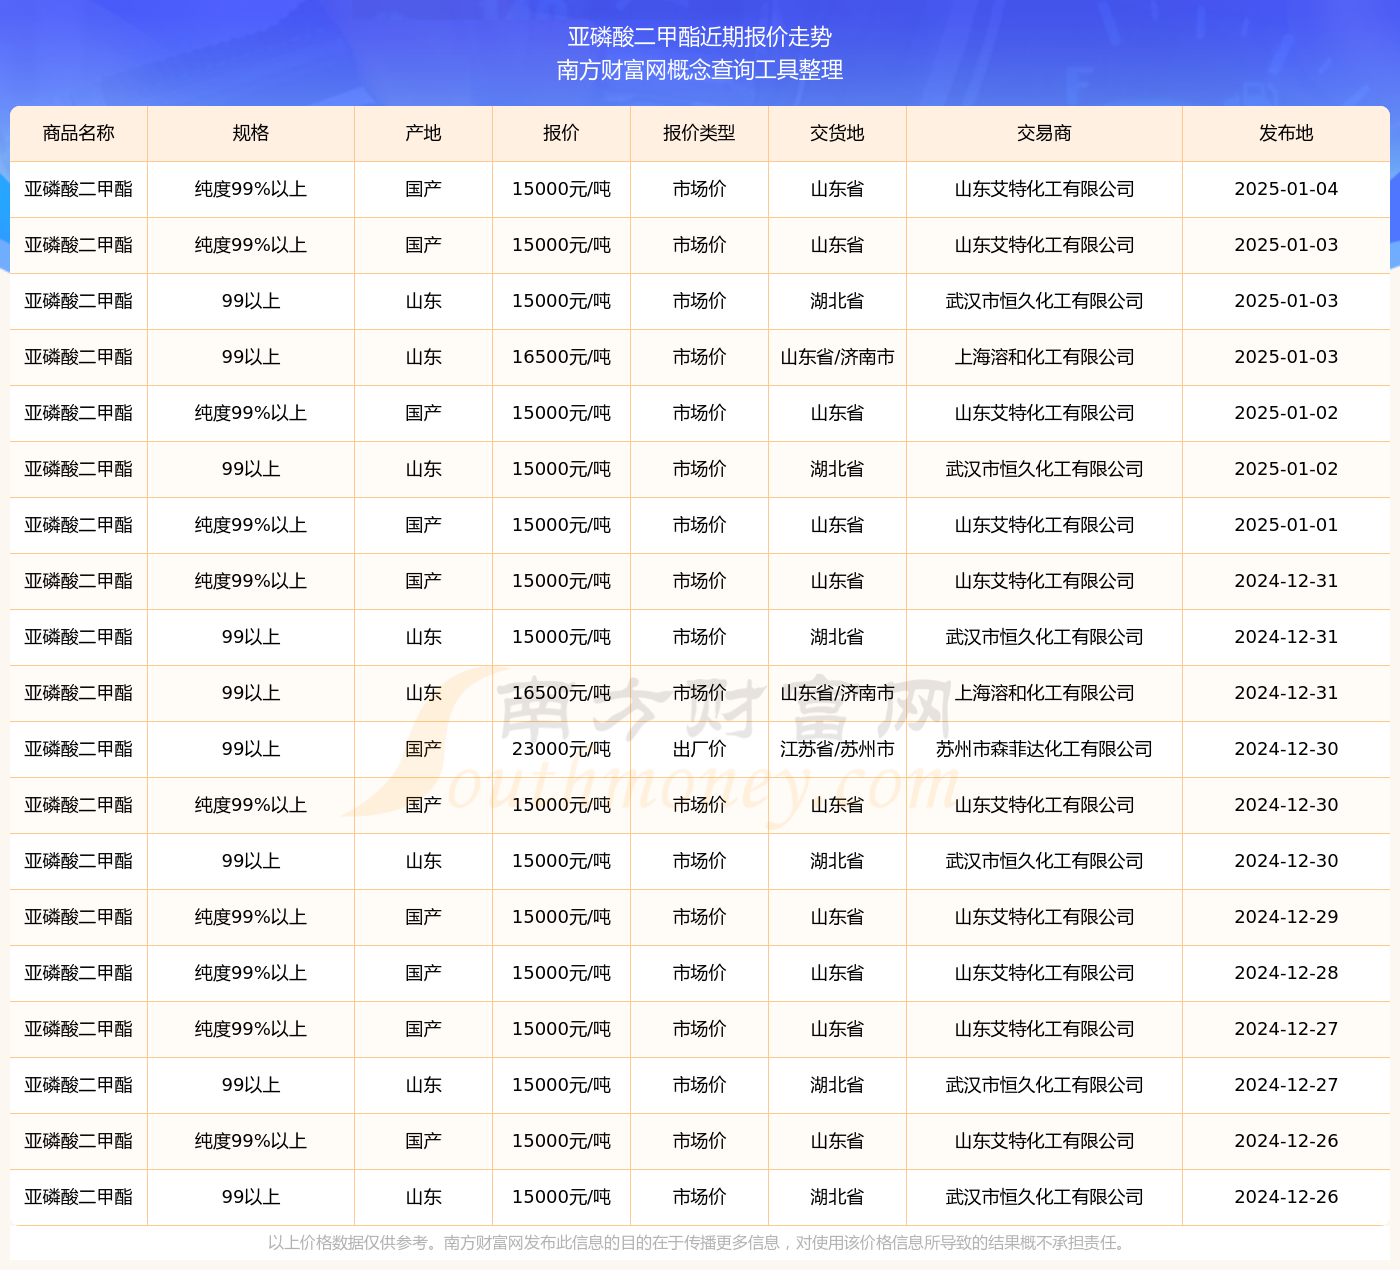Click the date 2025-01-04
Image resolution: width=1400 pixels, height=1270 pixels.
1287,189
